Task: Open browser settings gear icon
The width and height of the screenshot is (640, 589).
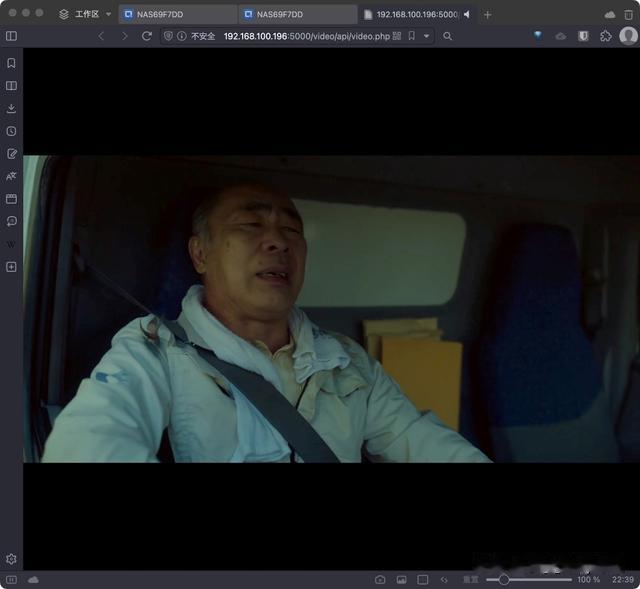Action: pos(11,559)
